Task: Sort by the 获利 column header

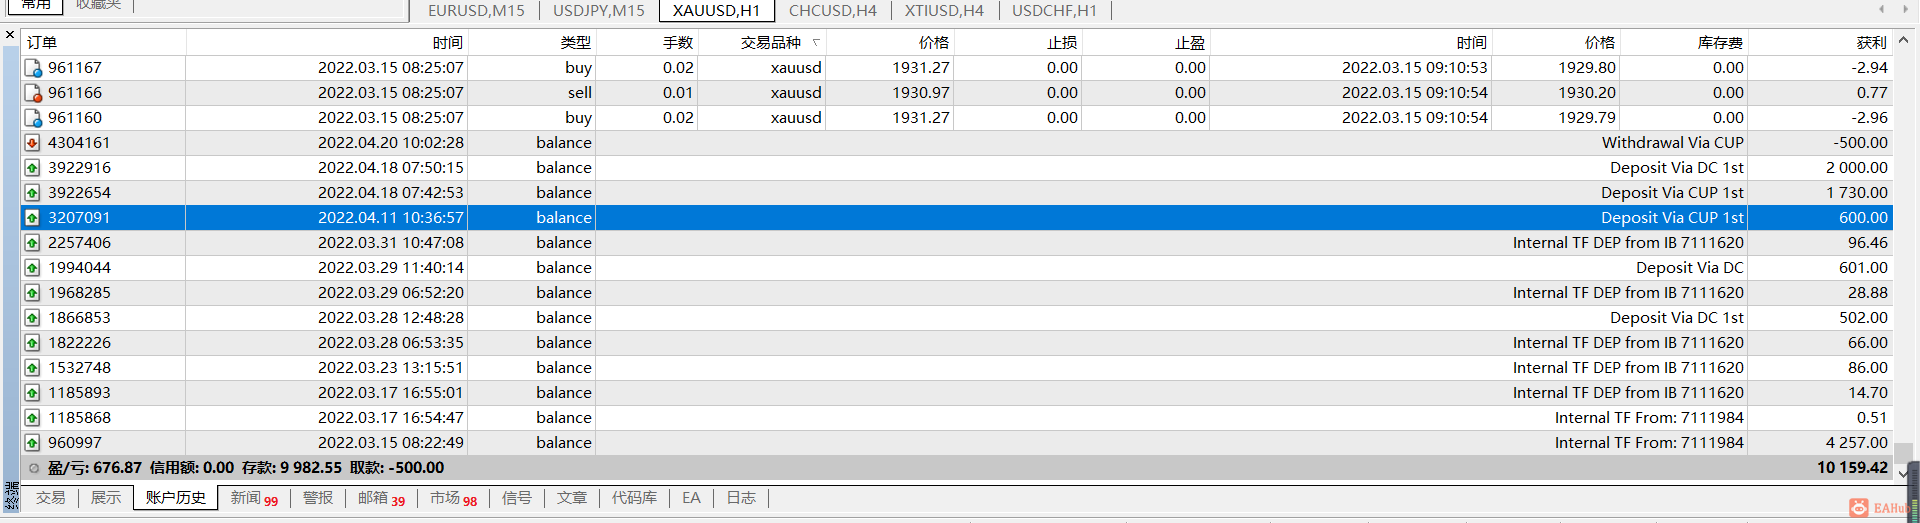Action: (1820, 42)
